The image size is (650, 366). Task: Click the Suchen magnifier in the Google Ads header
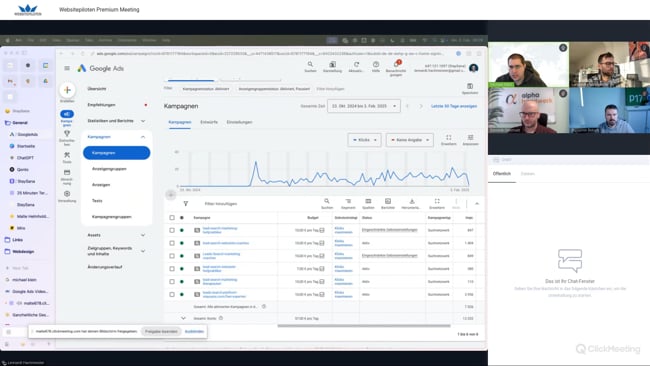click(310, 65)
